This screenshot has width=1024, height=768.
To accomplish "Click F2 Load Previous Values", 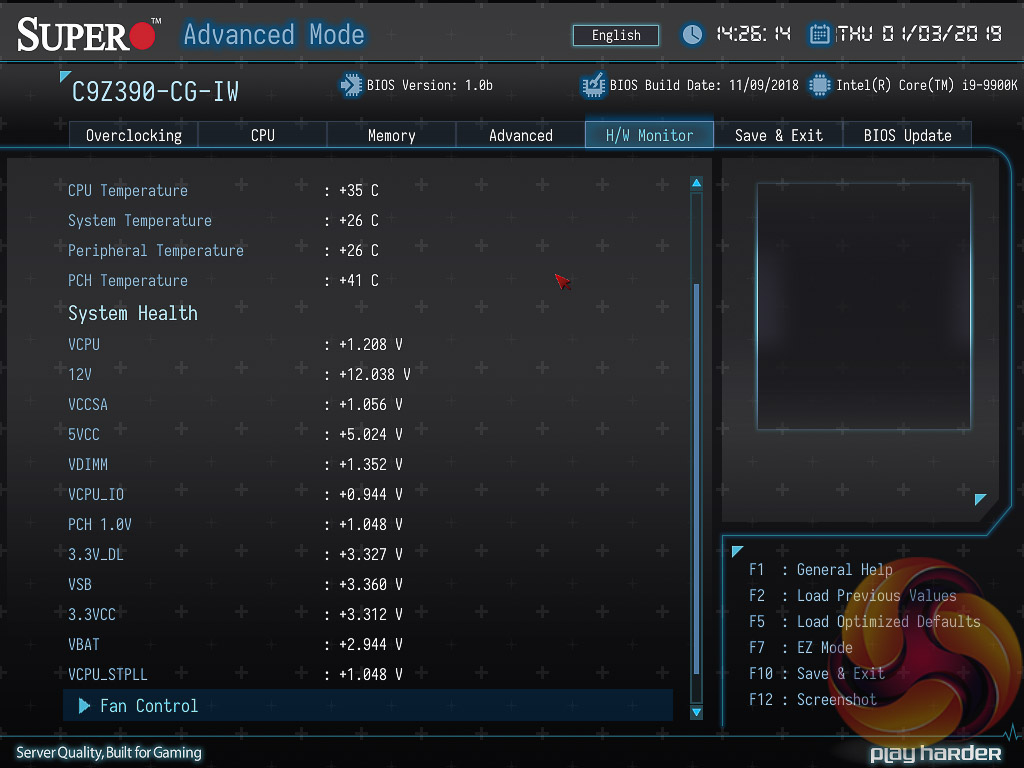I will pos(852,596).
